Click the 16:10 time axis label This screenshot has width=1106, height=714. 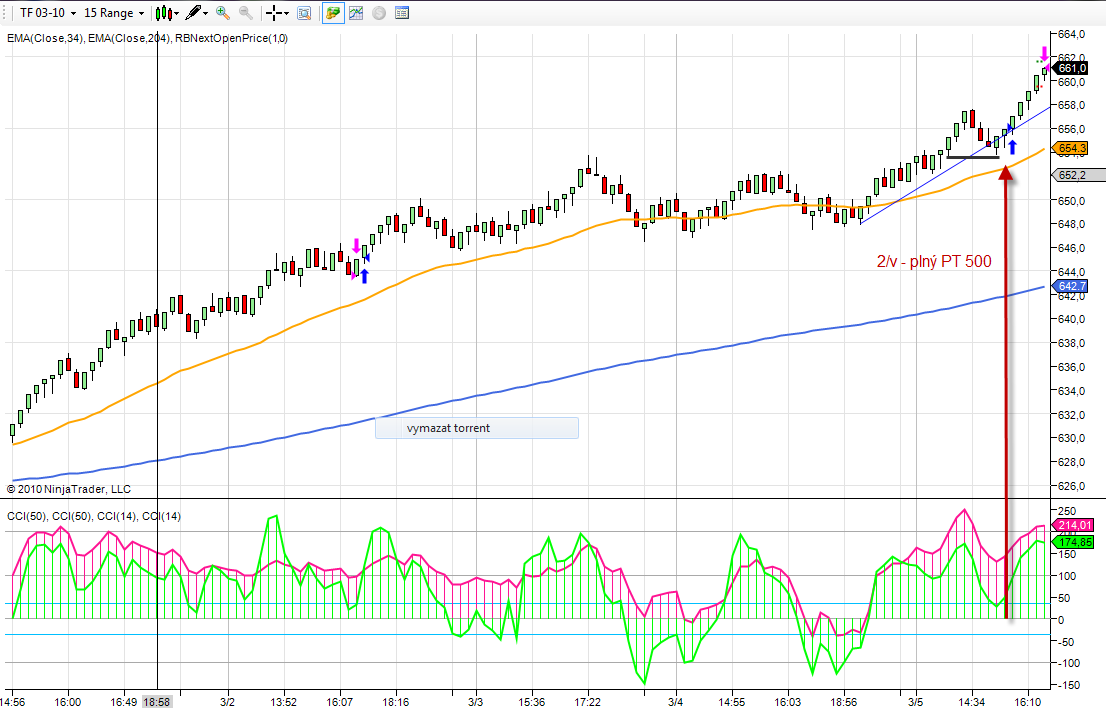point(1028,702)
